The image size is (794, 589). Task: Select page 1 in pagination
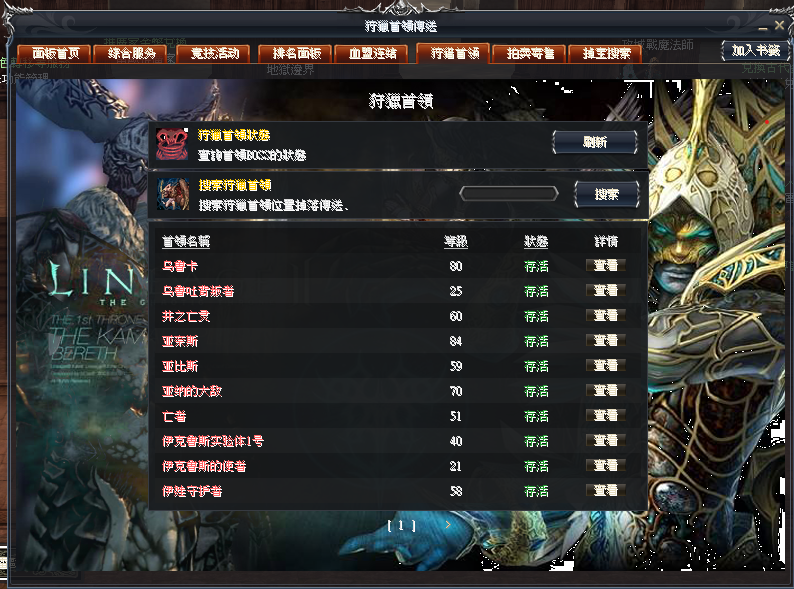click(401, 526)
